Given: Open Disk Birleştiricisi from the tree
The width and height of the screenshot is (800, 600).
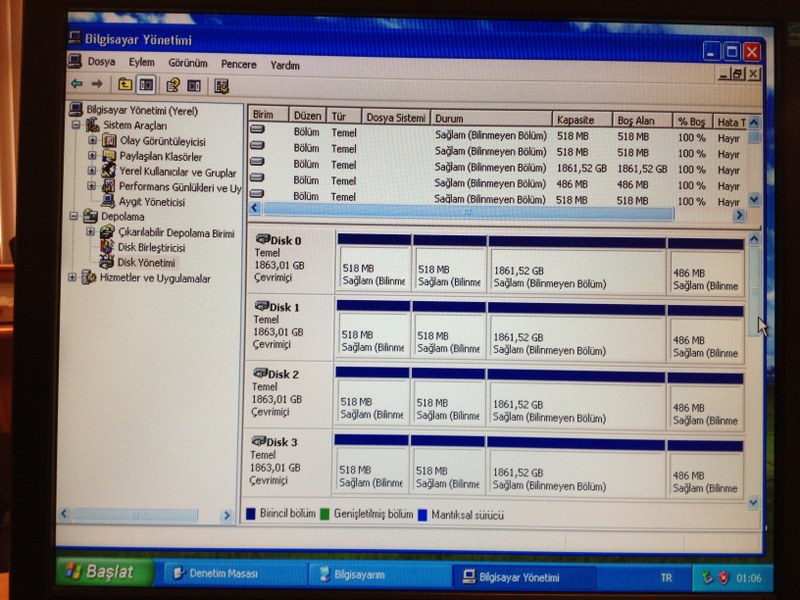Looking at the screenshot, I should pyautogui.click(x=151, y=247).
